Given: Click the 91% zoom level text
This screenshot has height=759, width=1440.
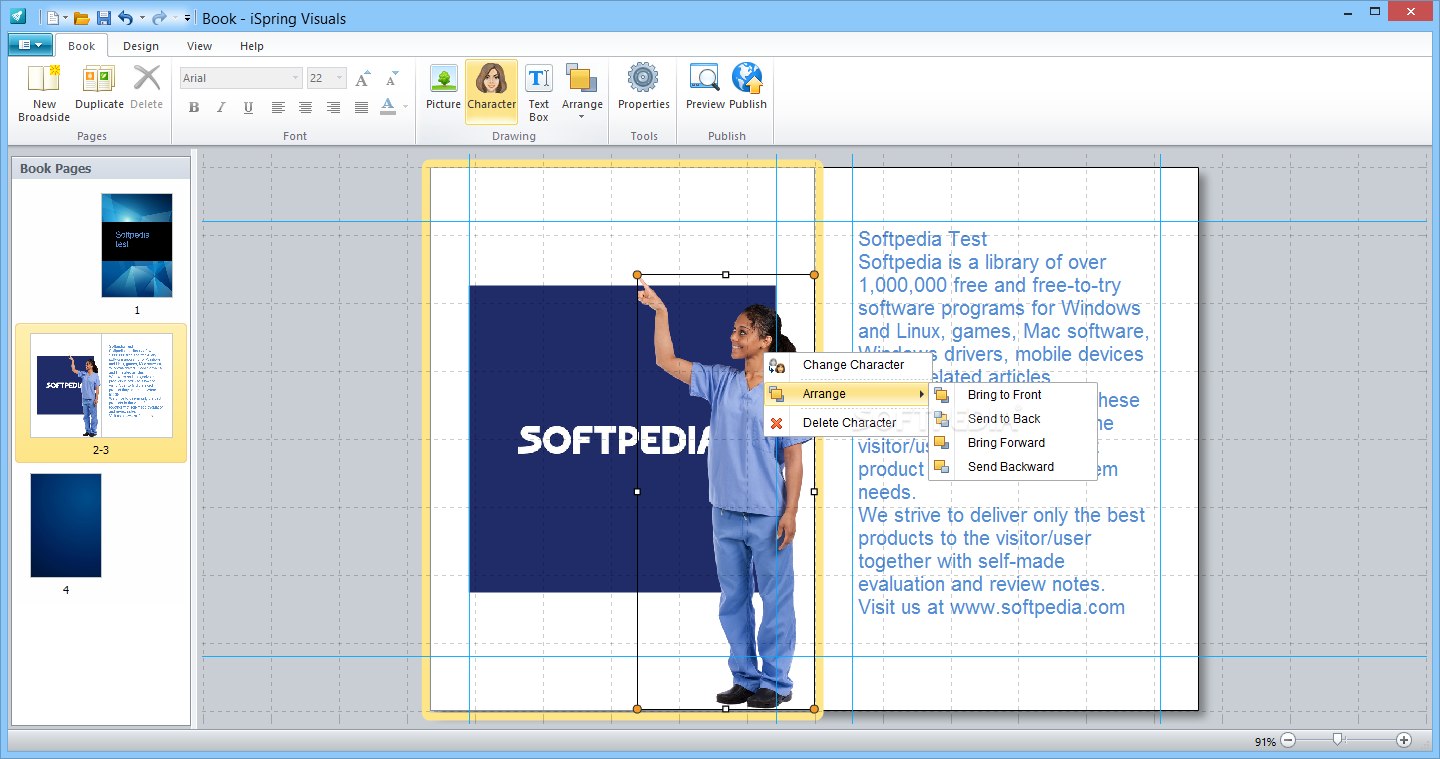Looking at the screenshot, I should point(1265,742).
